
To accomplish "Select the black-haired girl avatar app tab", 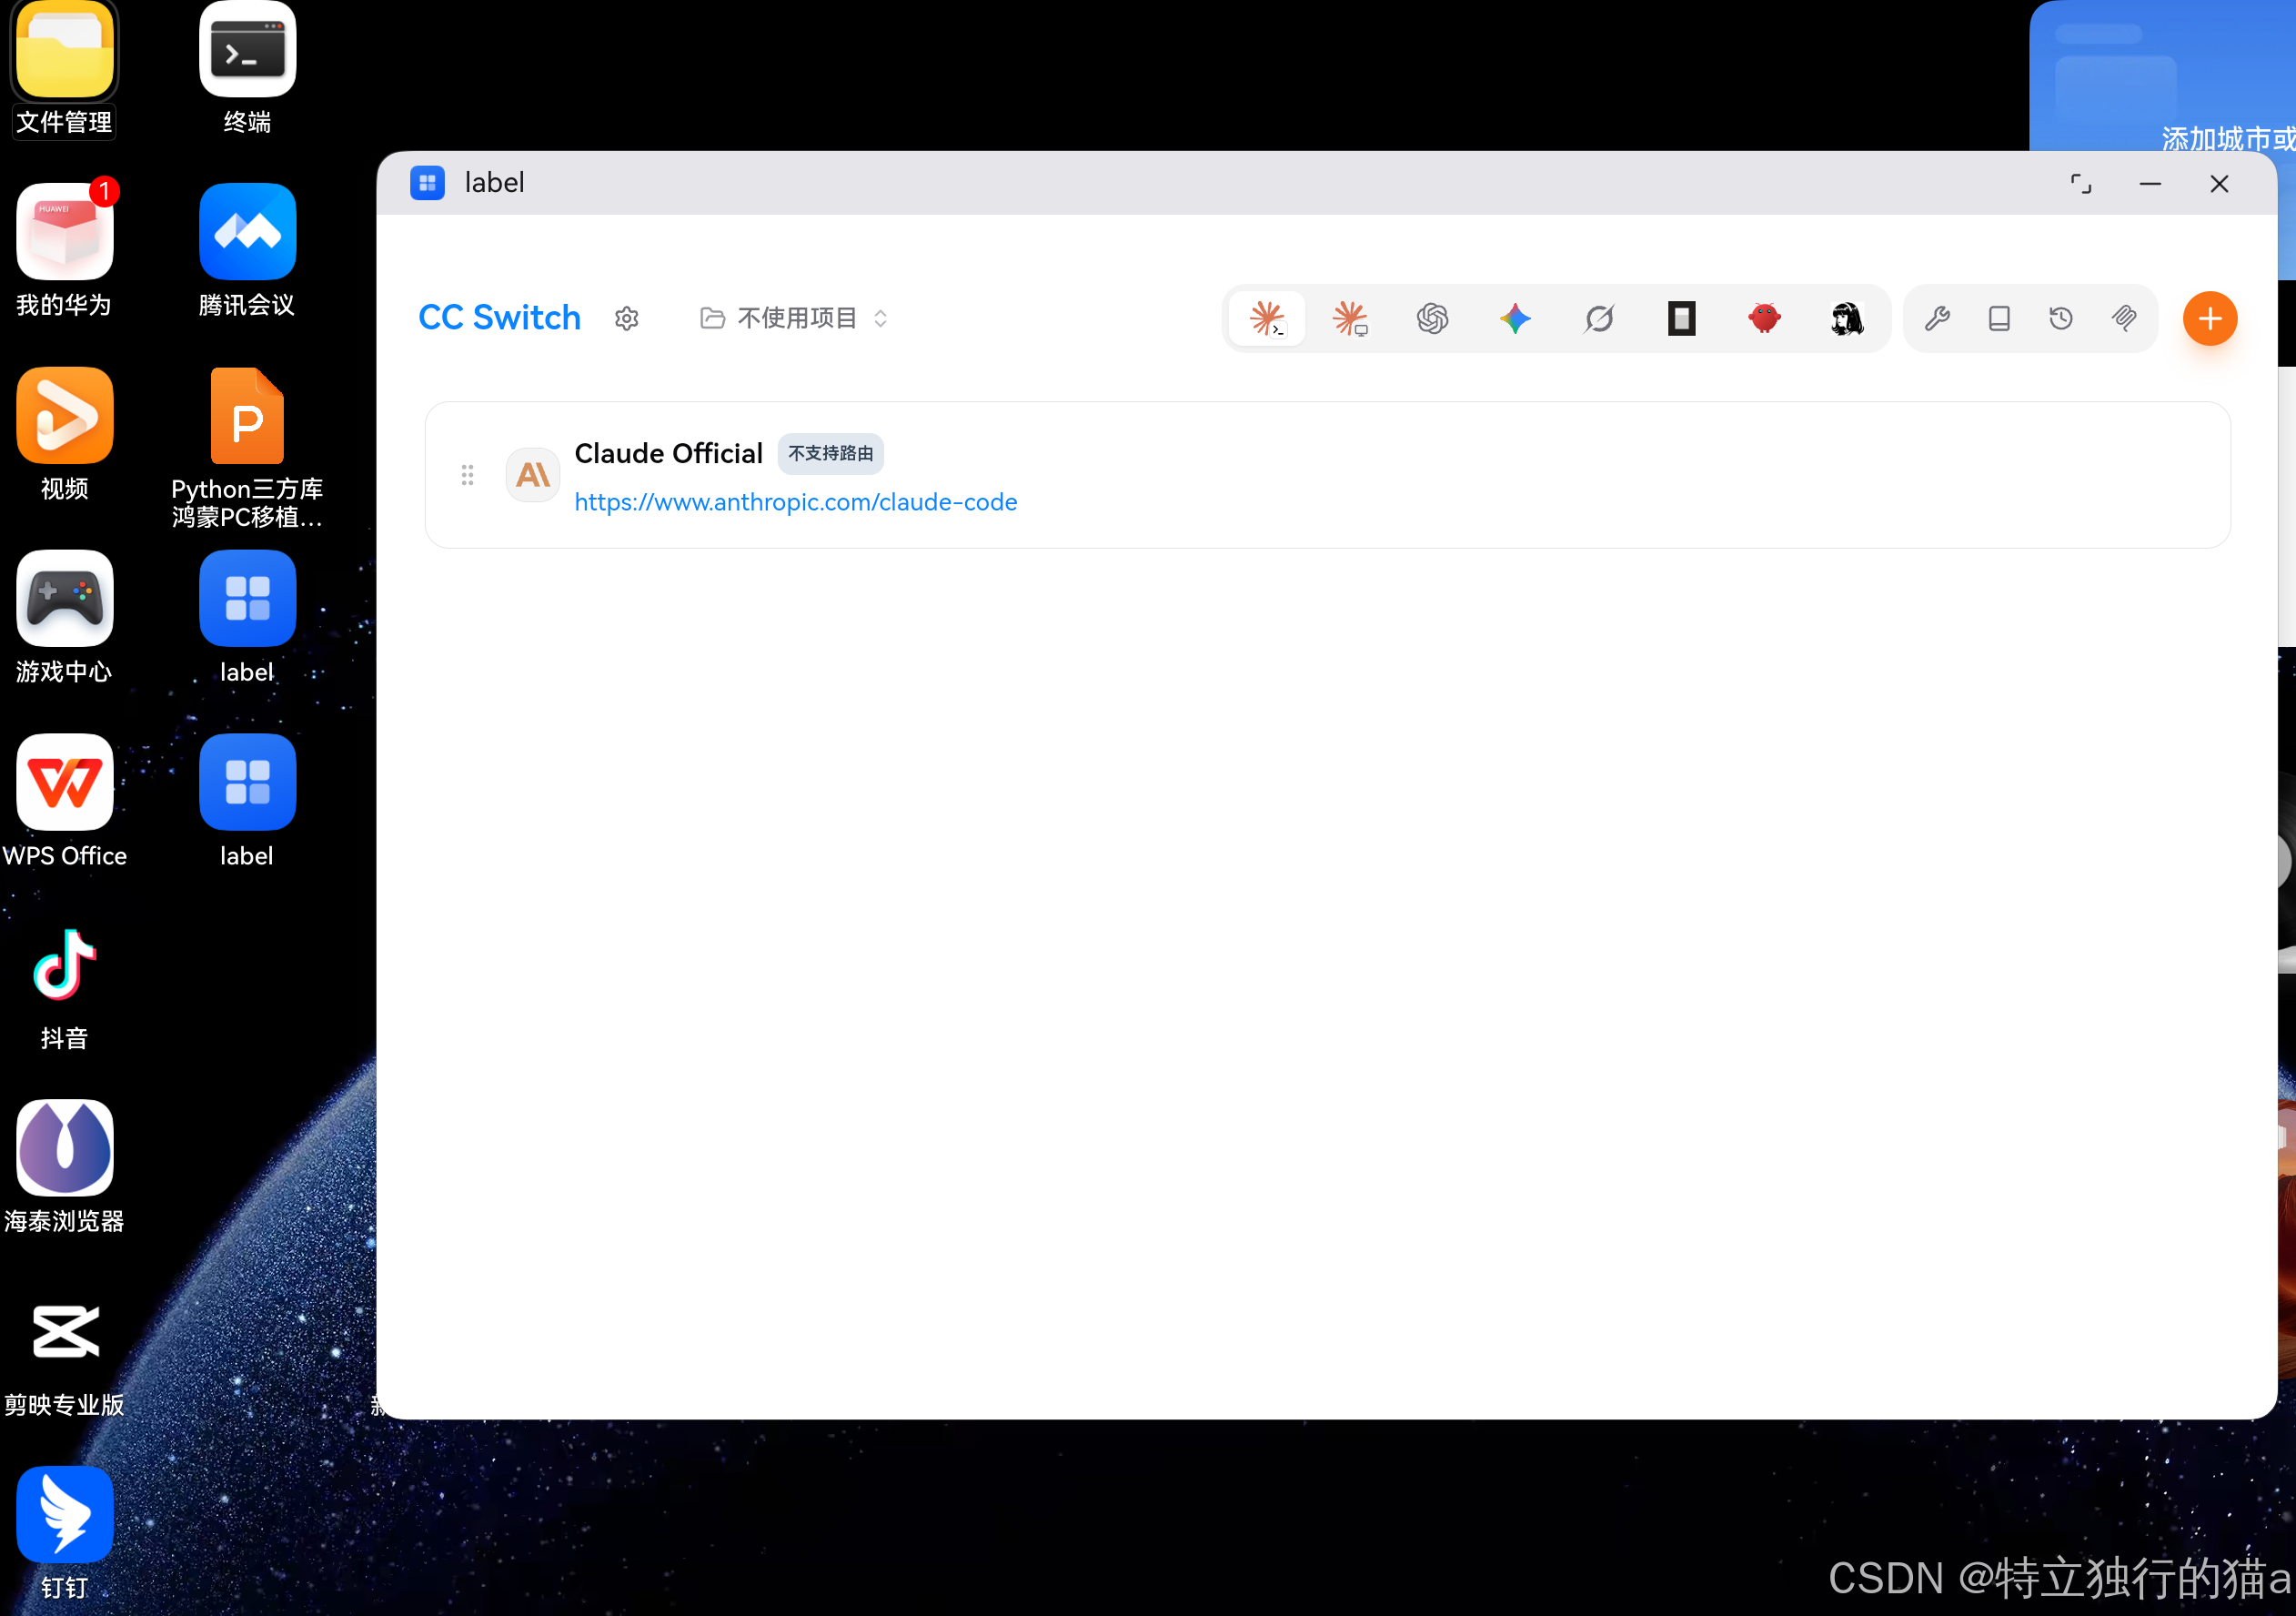I will pyautogui.click(x=1847, y=319).
